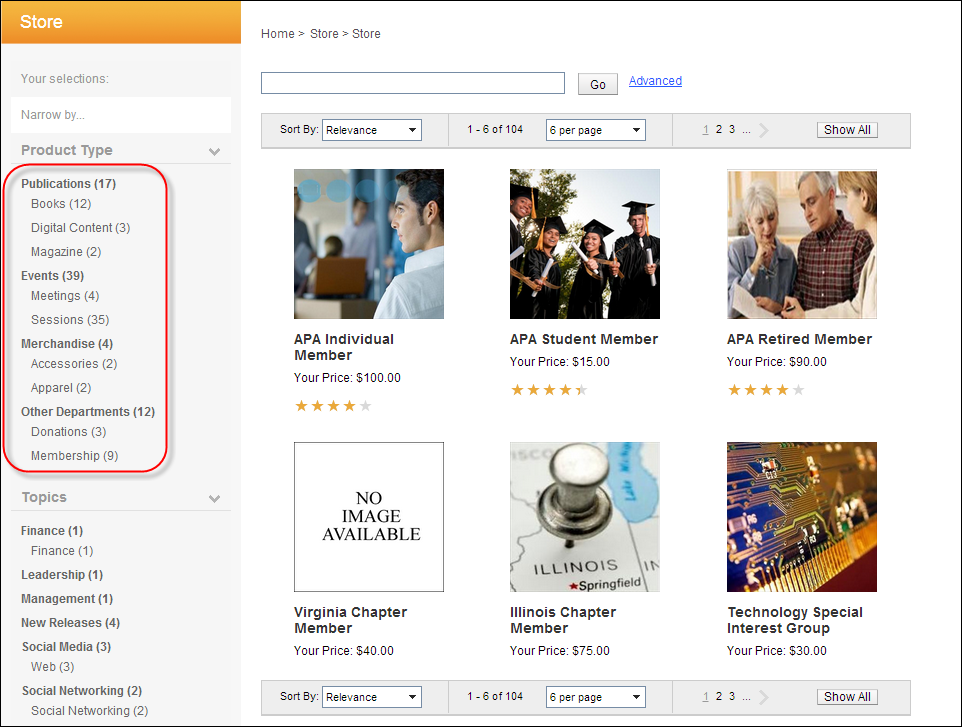
Task: Click the APA Retired Member star rating
Action: click(766, 390)
